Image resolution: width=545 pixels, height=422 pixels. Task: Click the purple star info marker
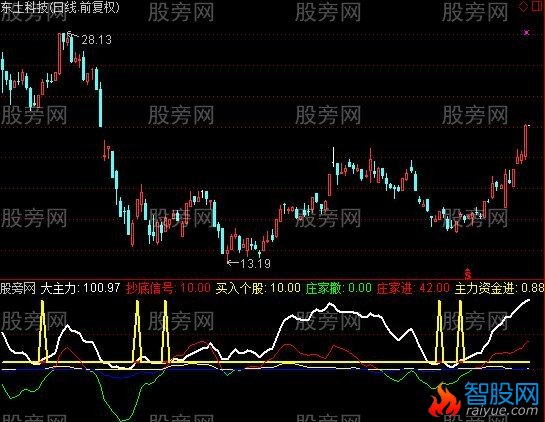(527, 33)
